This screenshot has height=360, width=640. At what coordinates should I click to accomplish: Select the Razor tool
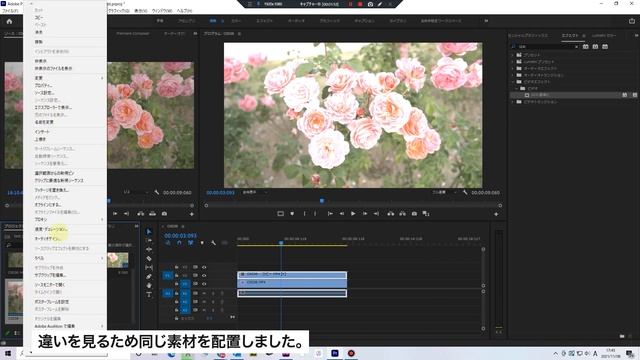tap(149, 258)
